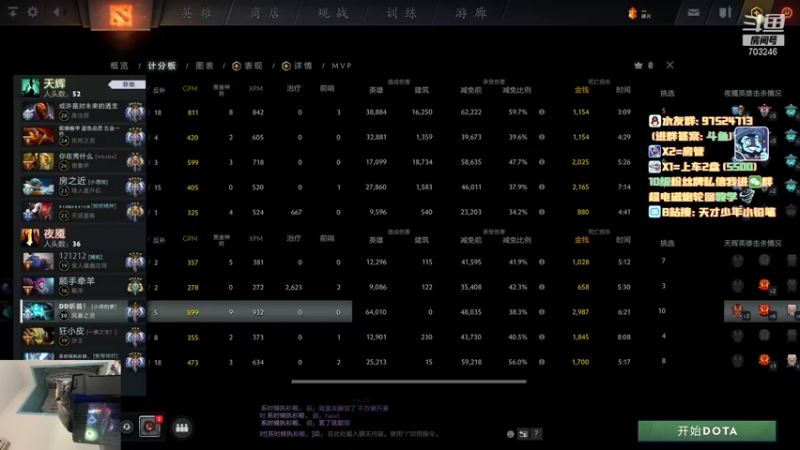
Task: Click rank medal of player 顺手牵羊
Action: click(x=135, y=287)
